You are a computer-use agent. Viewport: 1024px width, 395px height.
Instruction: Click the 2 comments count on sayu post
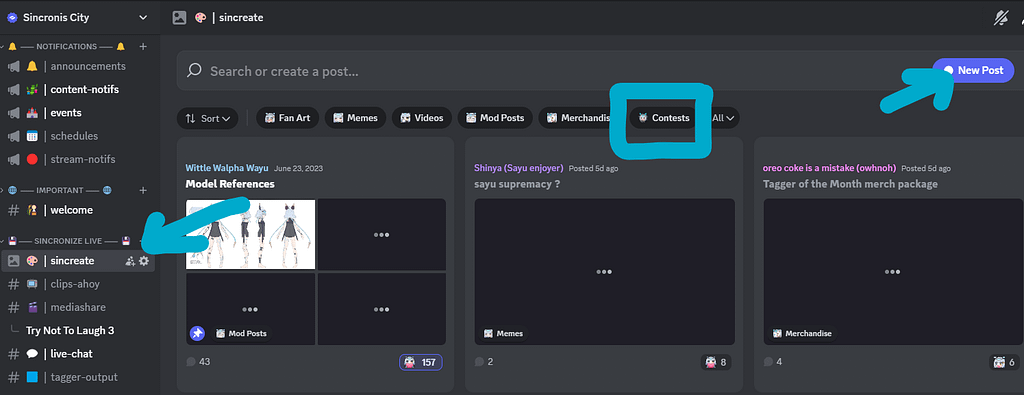pos(484,362)
